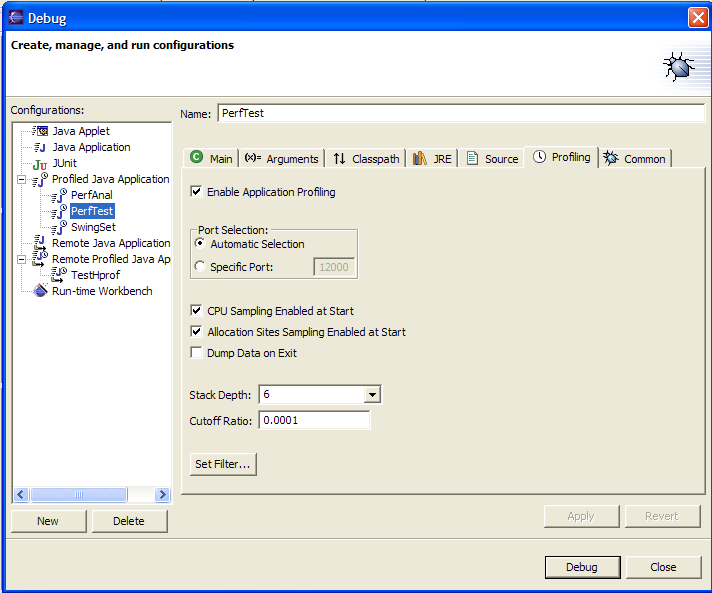Click the Debug button

581,567
